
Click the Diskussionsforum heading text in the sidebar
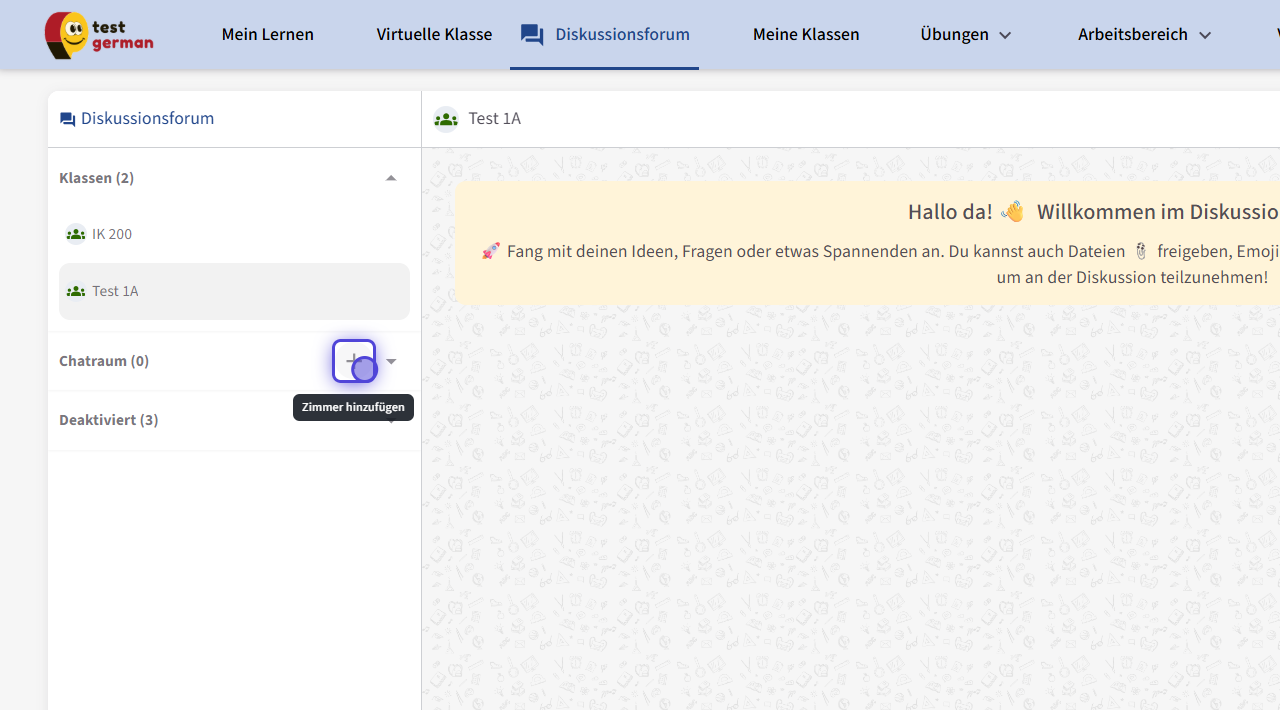point(147,119)
